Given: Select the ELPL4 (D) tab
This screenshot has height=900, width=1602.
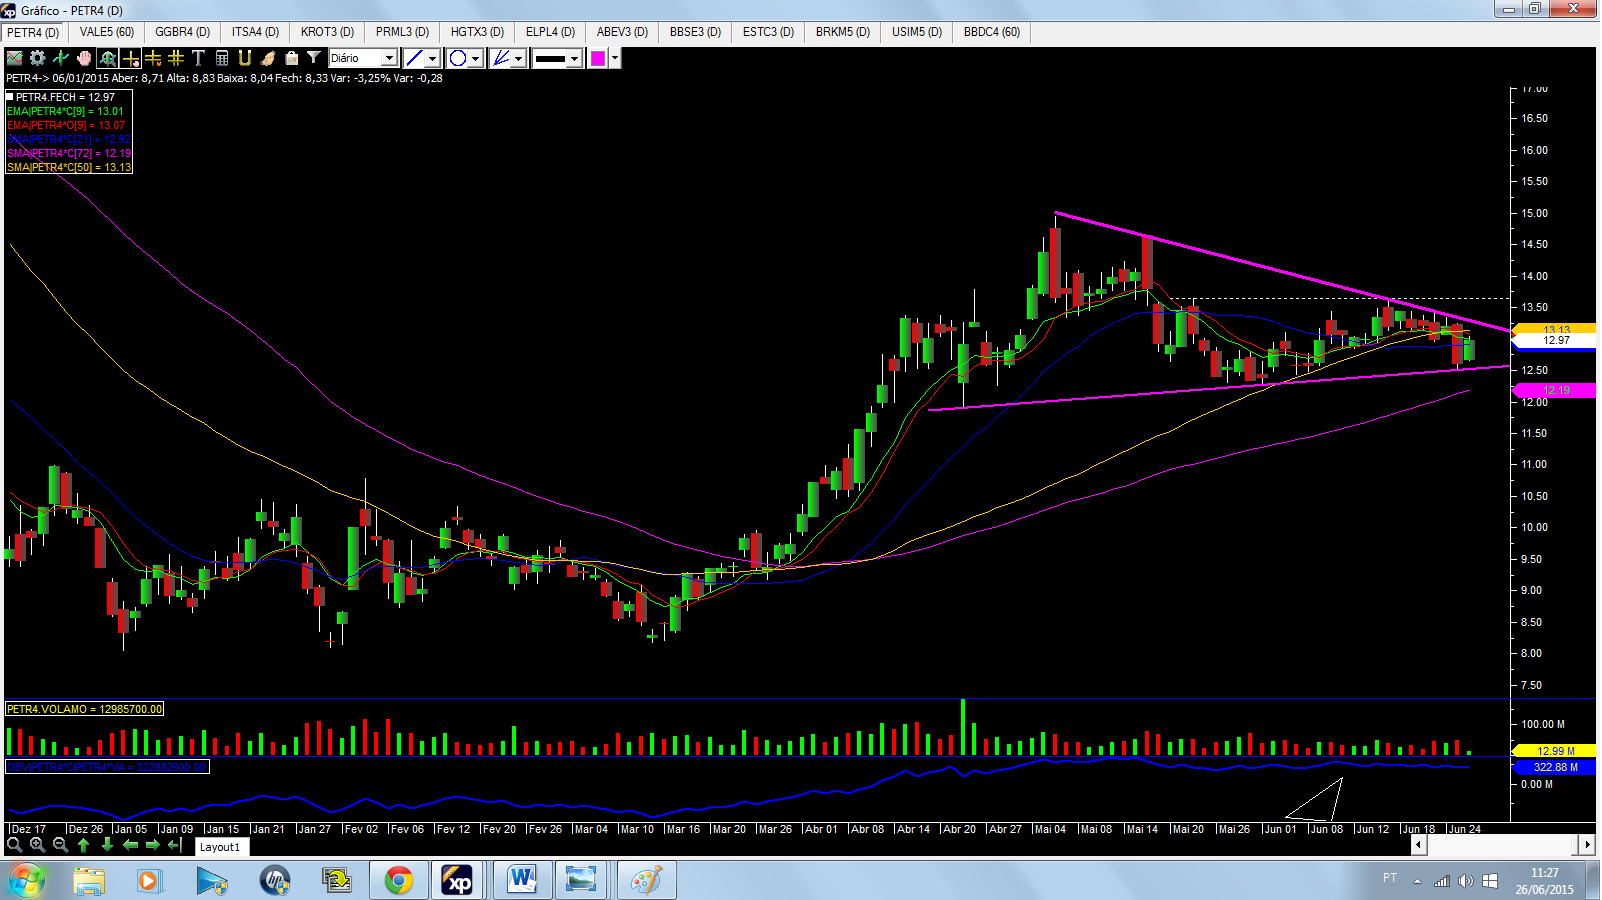Looking at the screenshot, I should 551,32.
